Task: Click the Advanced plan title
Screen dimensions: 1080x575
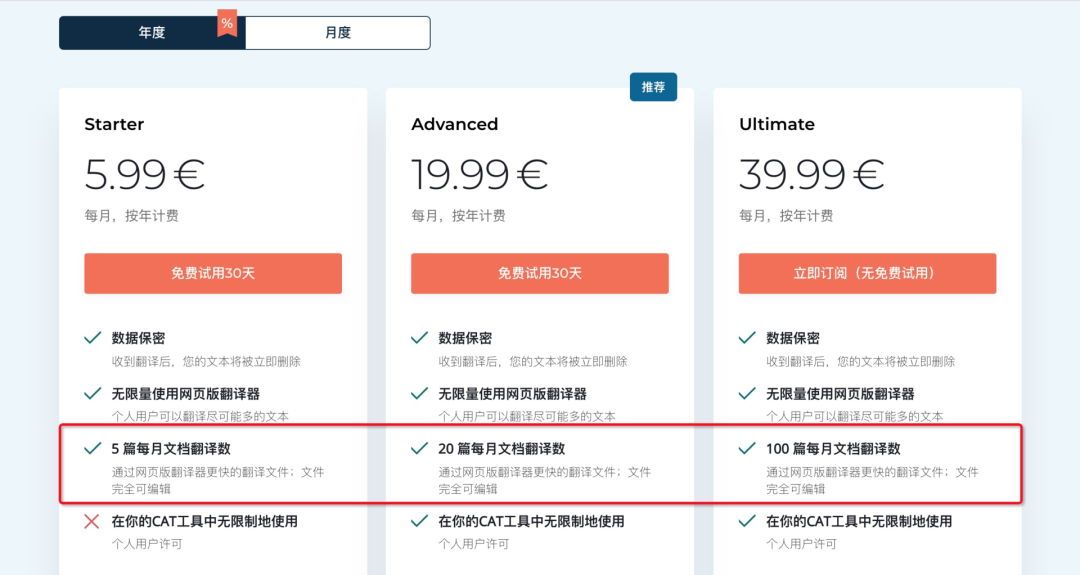Action: pos(455,125)
